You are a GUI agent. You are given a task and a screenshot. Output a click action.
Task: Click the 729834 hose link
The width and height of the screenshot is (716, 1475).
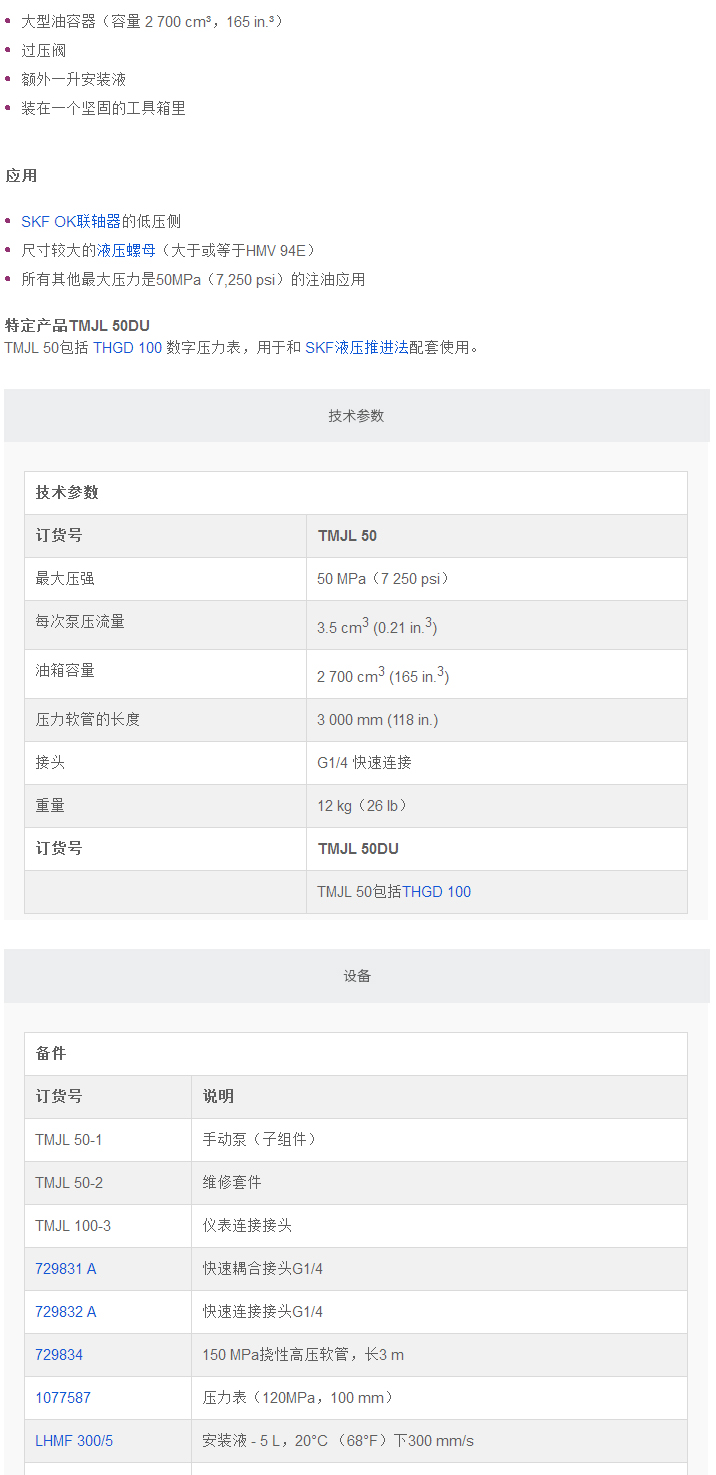pos(59,1355)
